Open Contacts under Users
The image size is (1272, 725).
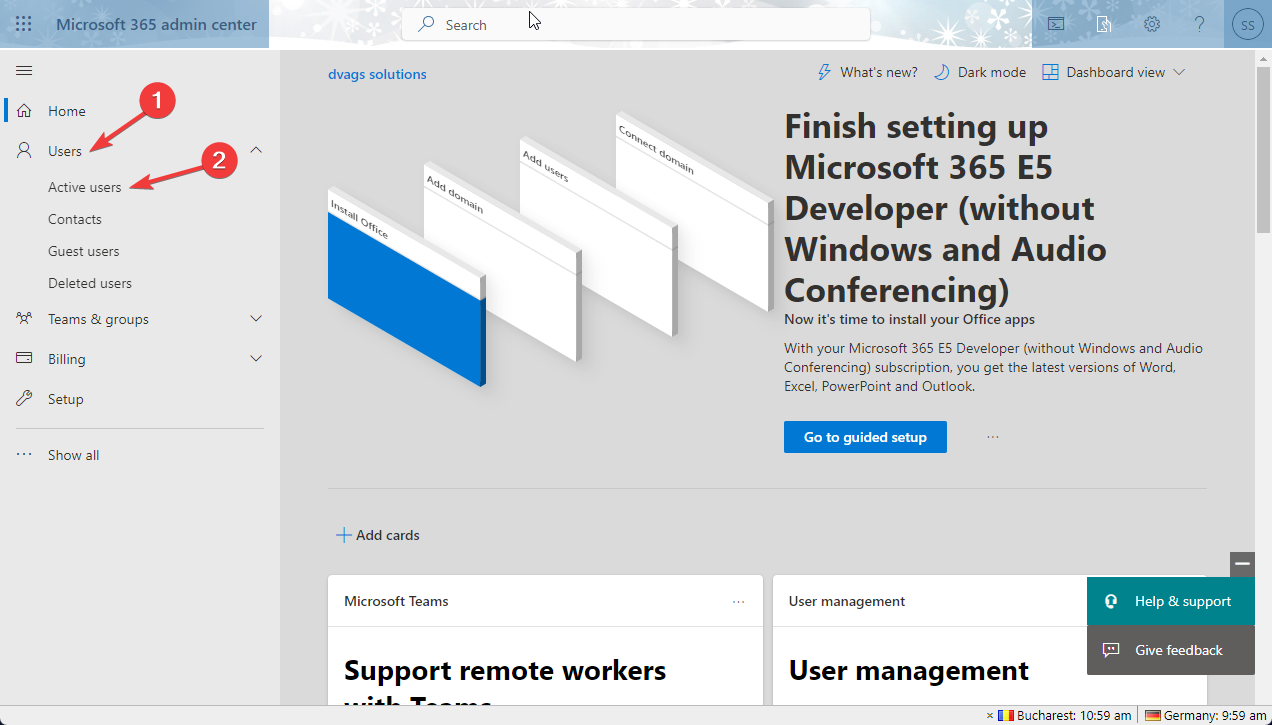pyautogui.click(x=75, y=219)
